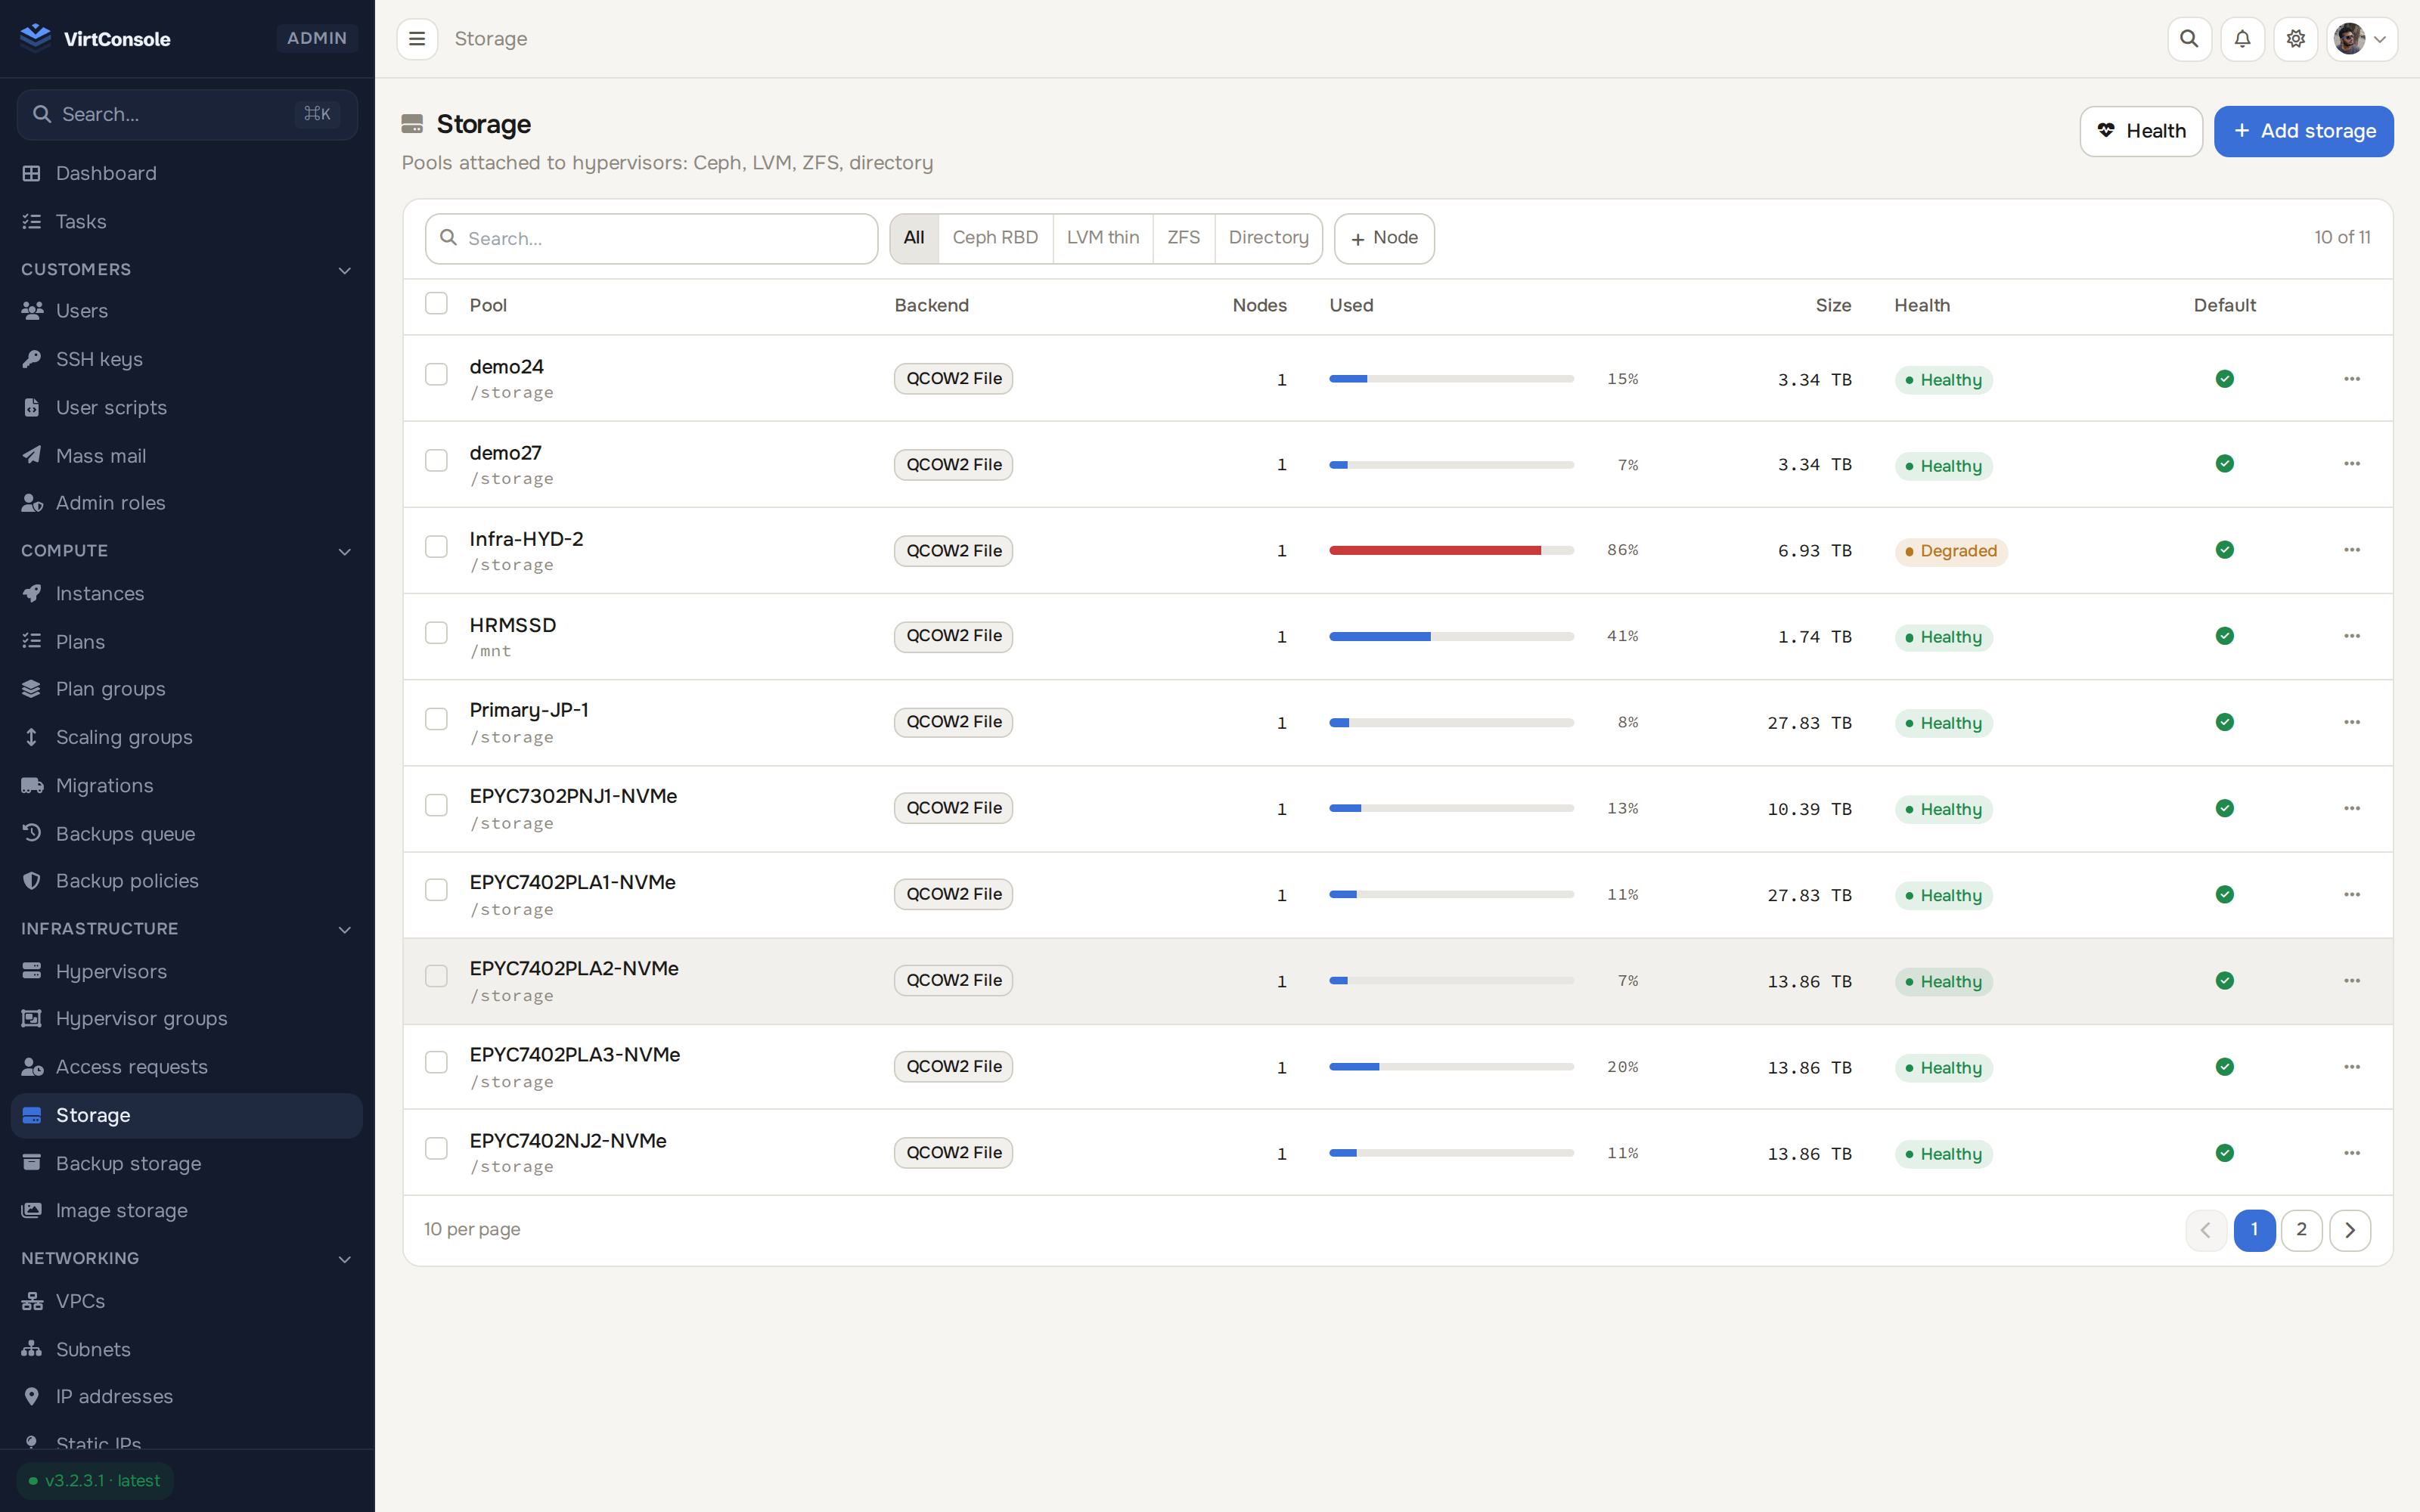Screen dimensions: 2420x1512
Task: Open row actions menu for demo24
Action: 2351,379
